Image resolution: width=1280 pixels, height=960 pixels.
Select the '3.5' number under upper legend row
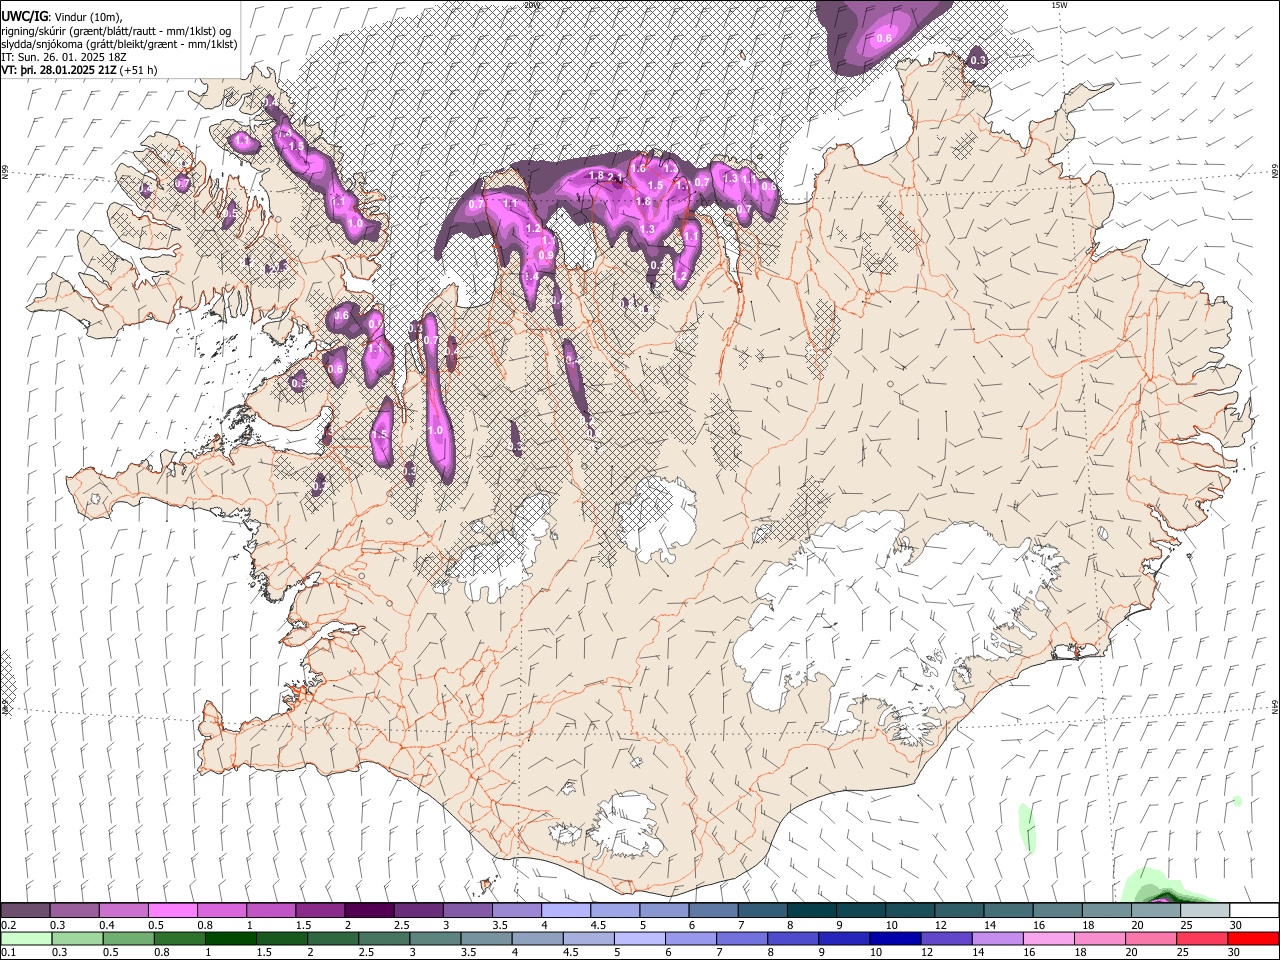pyautogui.click(x=499, y=925)
